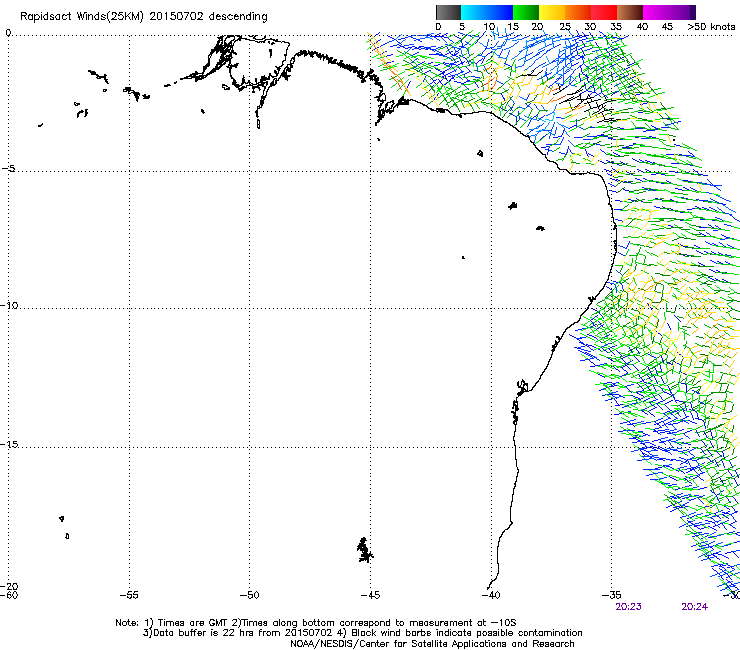
Task: Click the note line 'Times are GMT'
Action: 193,623
